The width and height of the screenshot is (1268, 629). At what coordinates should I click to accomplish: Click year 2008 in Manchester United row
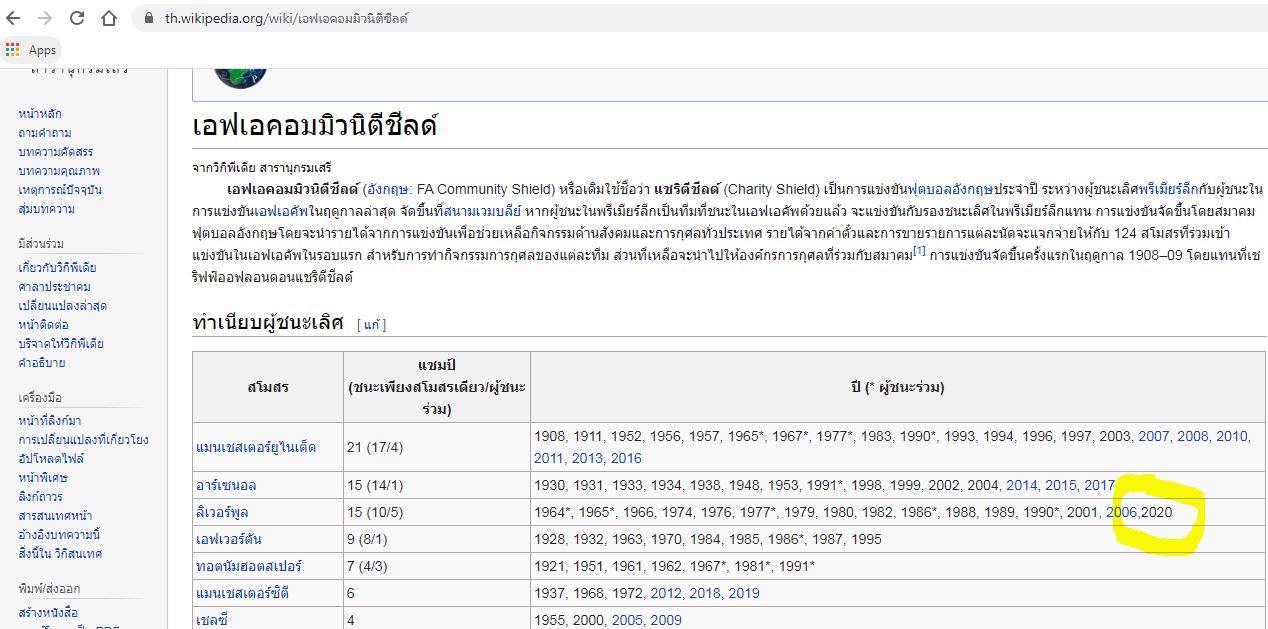coord(1192,437)
